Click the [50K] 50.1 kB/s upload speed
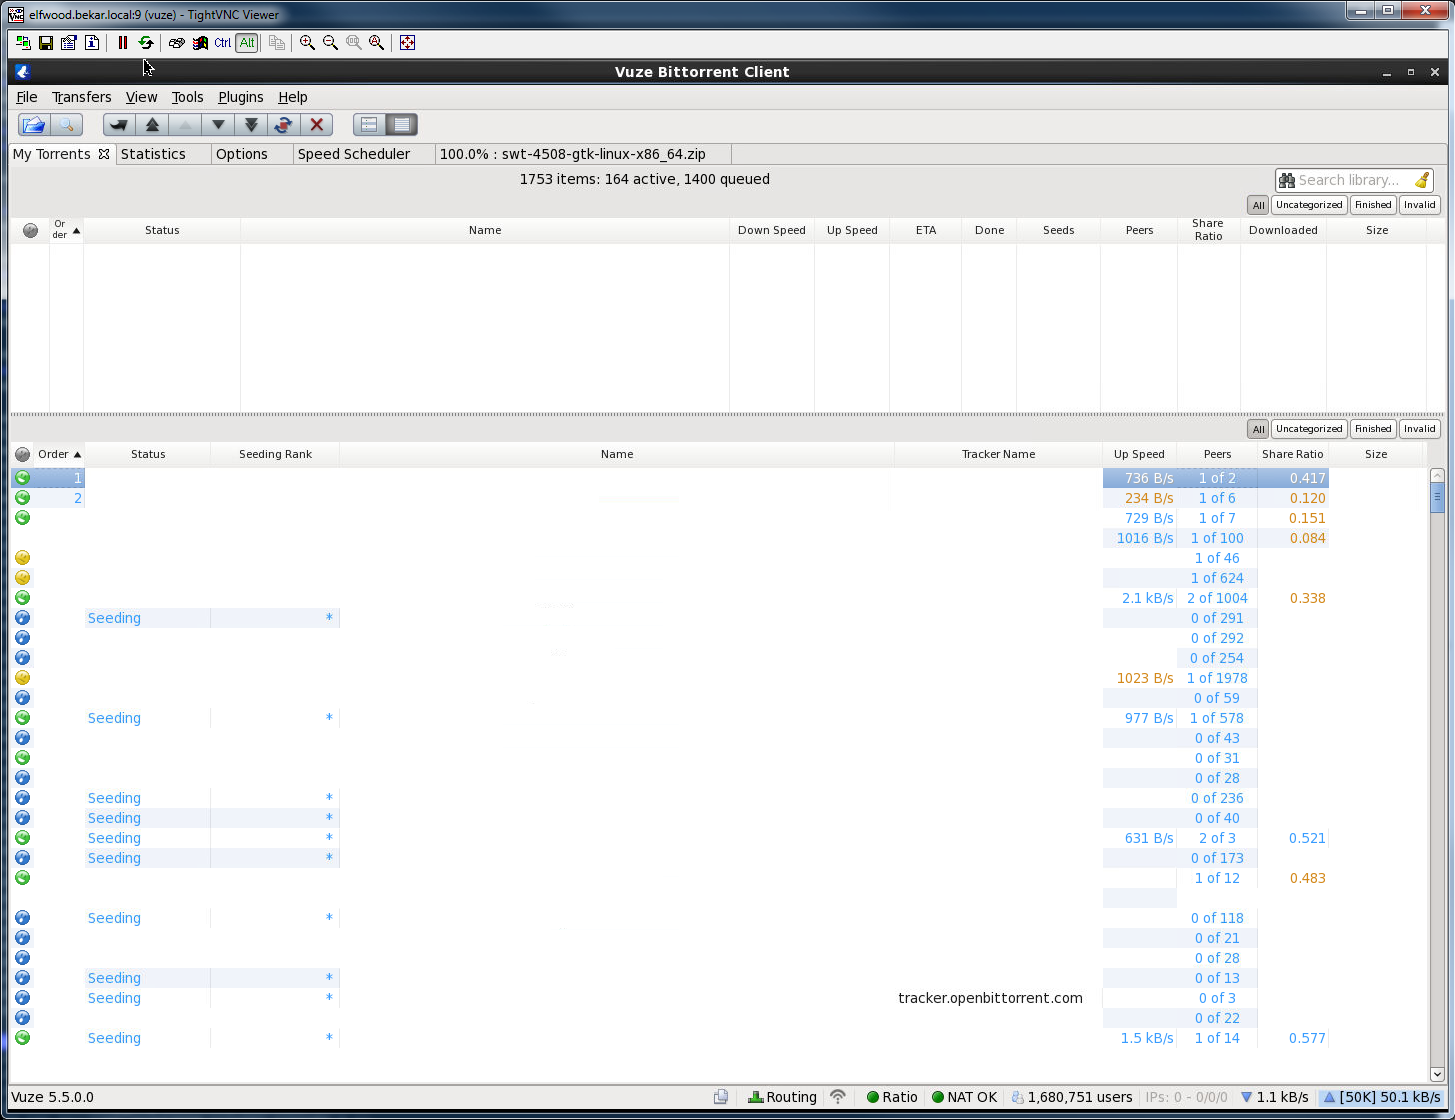The height and width of the screenshot is (1120, 1455). pos(1382,1097)
